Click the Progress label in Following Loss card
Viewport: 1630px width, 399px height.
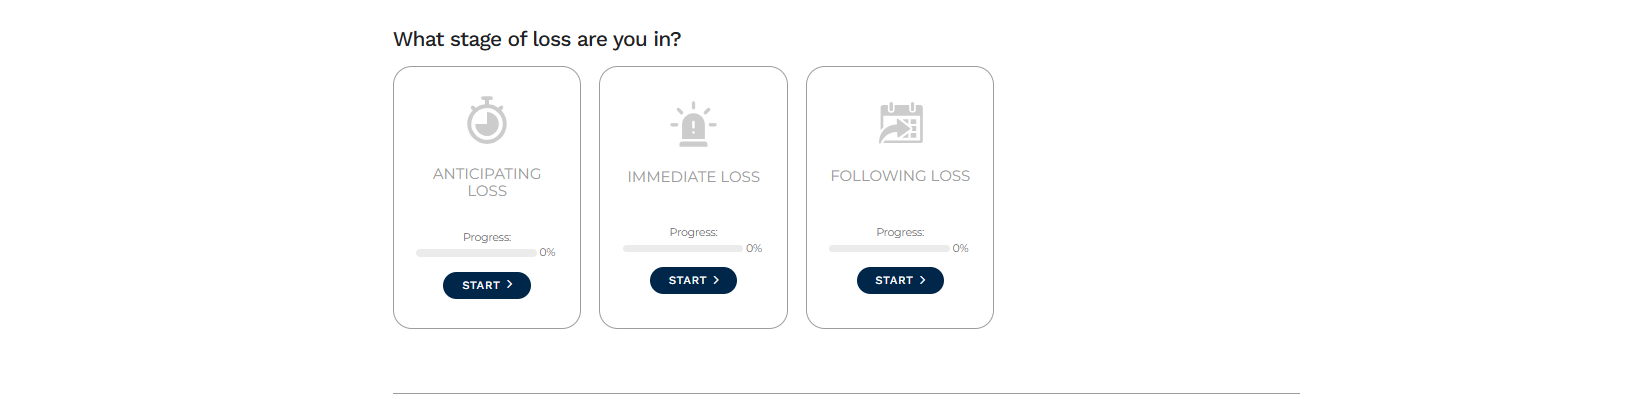(900, 232)
